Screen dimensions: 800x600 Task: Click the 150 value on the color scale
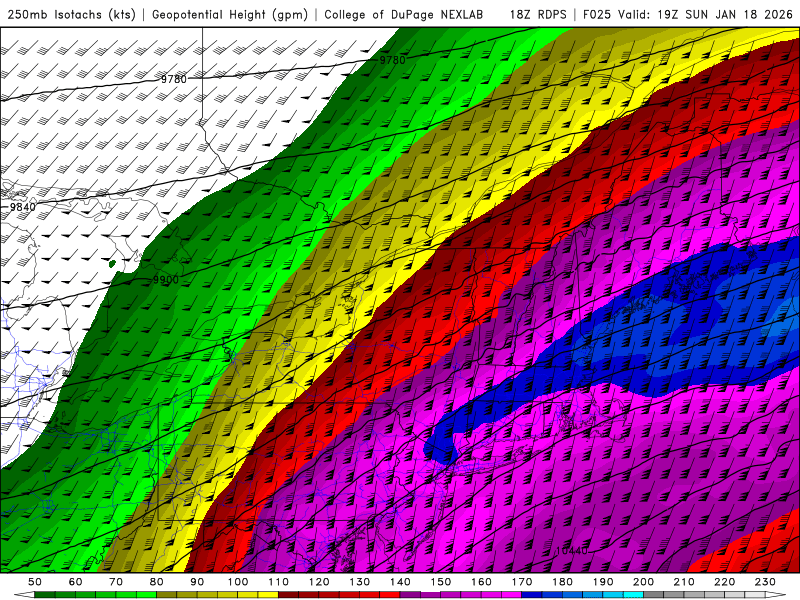point(441,582)
